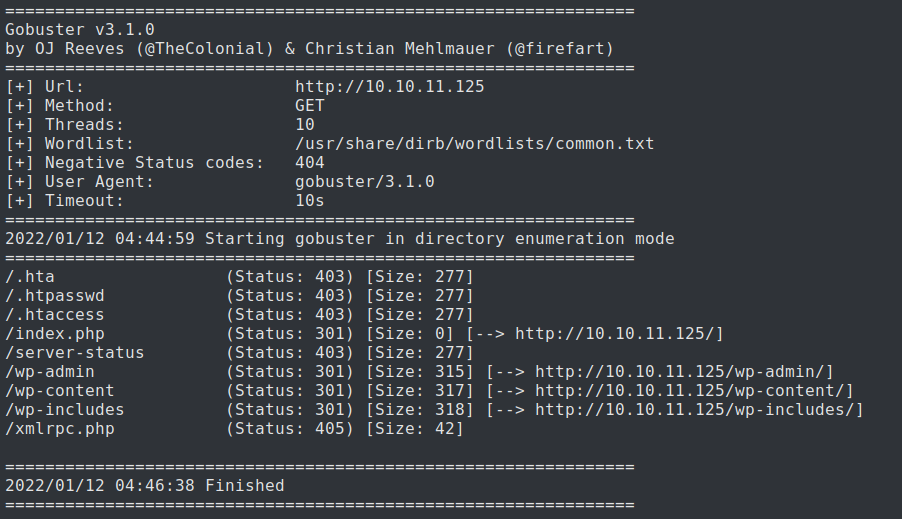
Task: Open the wp-admin redirect URL
Action: (684, 371)
